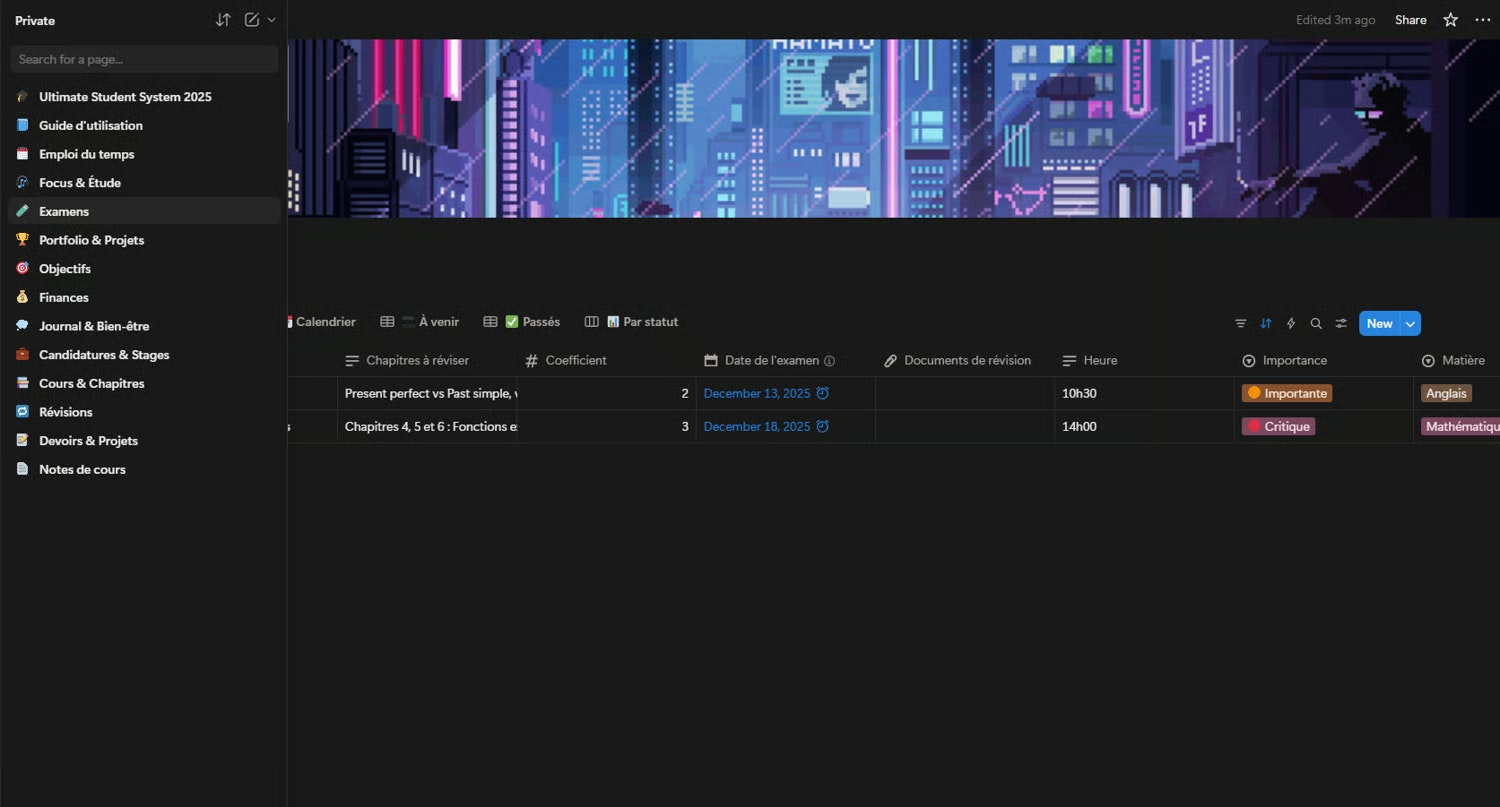
Task: Open Guide d'utilisation page
Action: [x=144, y=125]
